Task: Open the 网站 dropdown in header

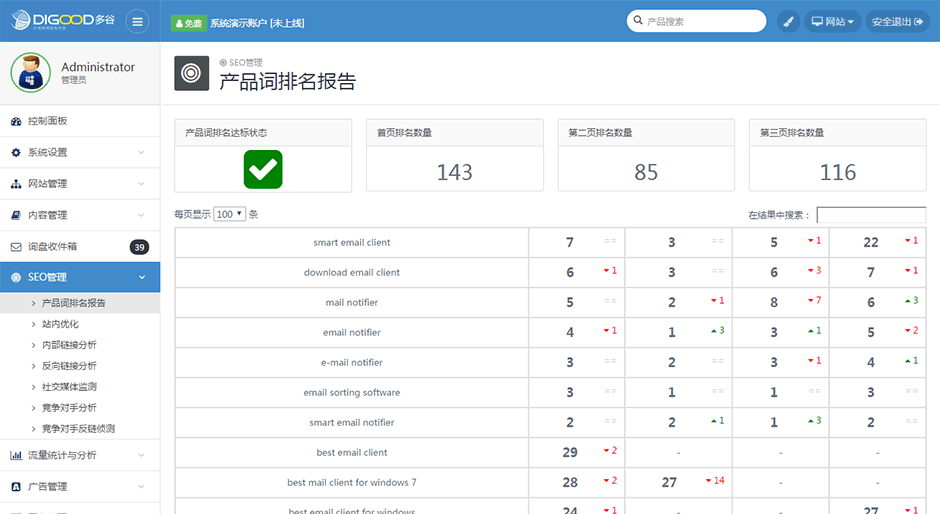Action: (x=832, y=21)
